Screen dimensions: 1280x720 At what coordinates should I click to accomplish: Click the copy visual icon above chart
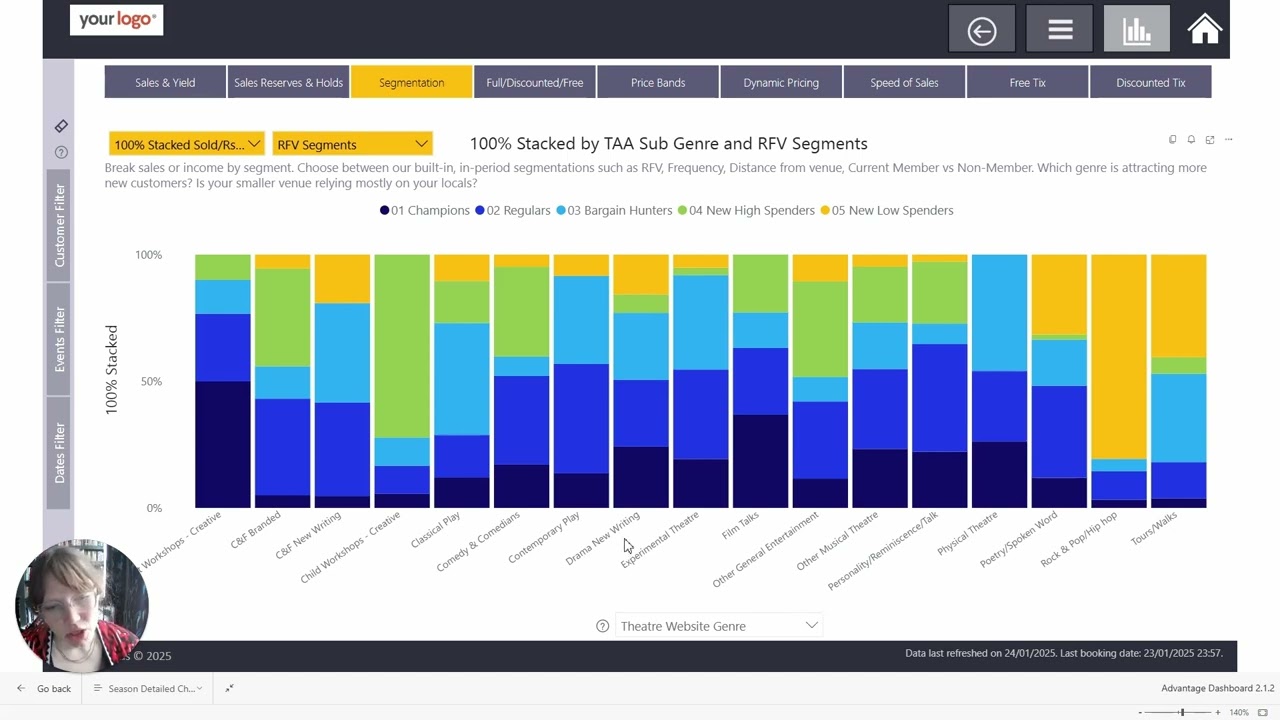(1173, 140)
